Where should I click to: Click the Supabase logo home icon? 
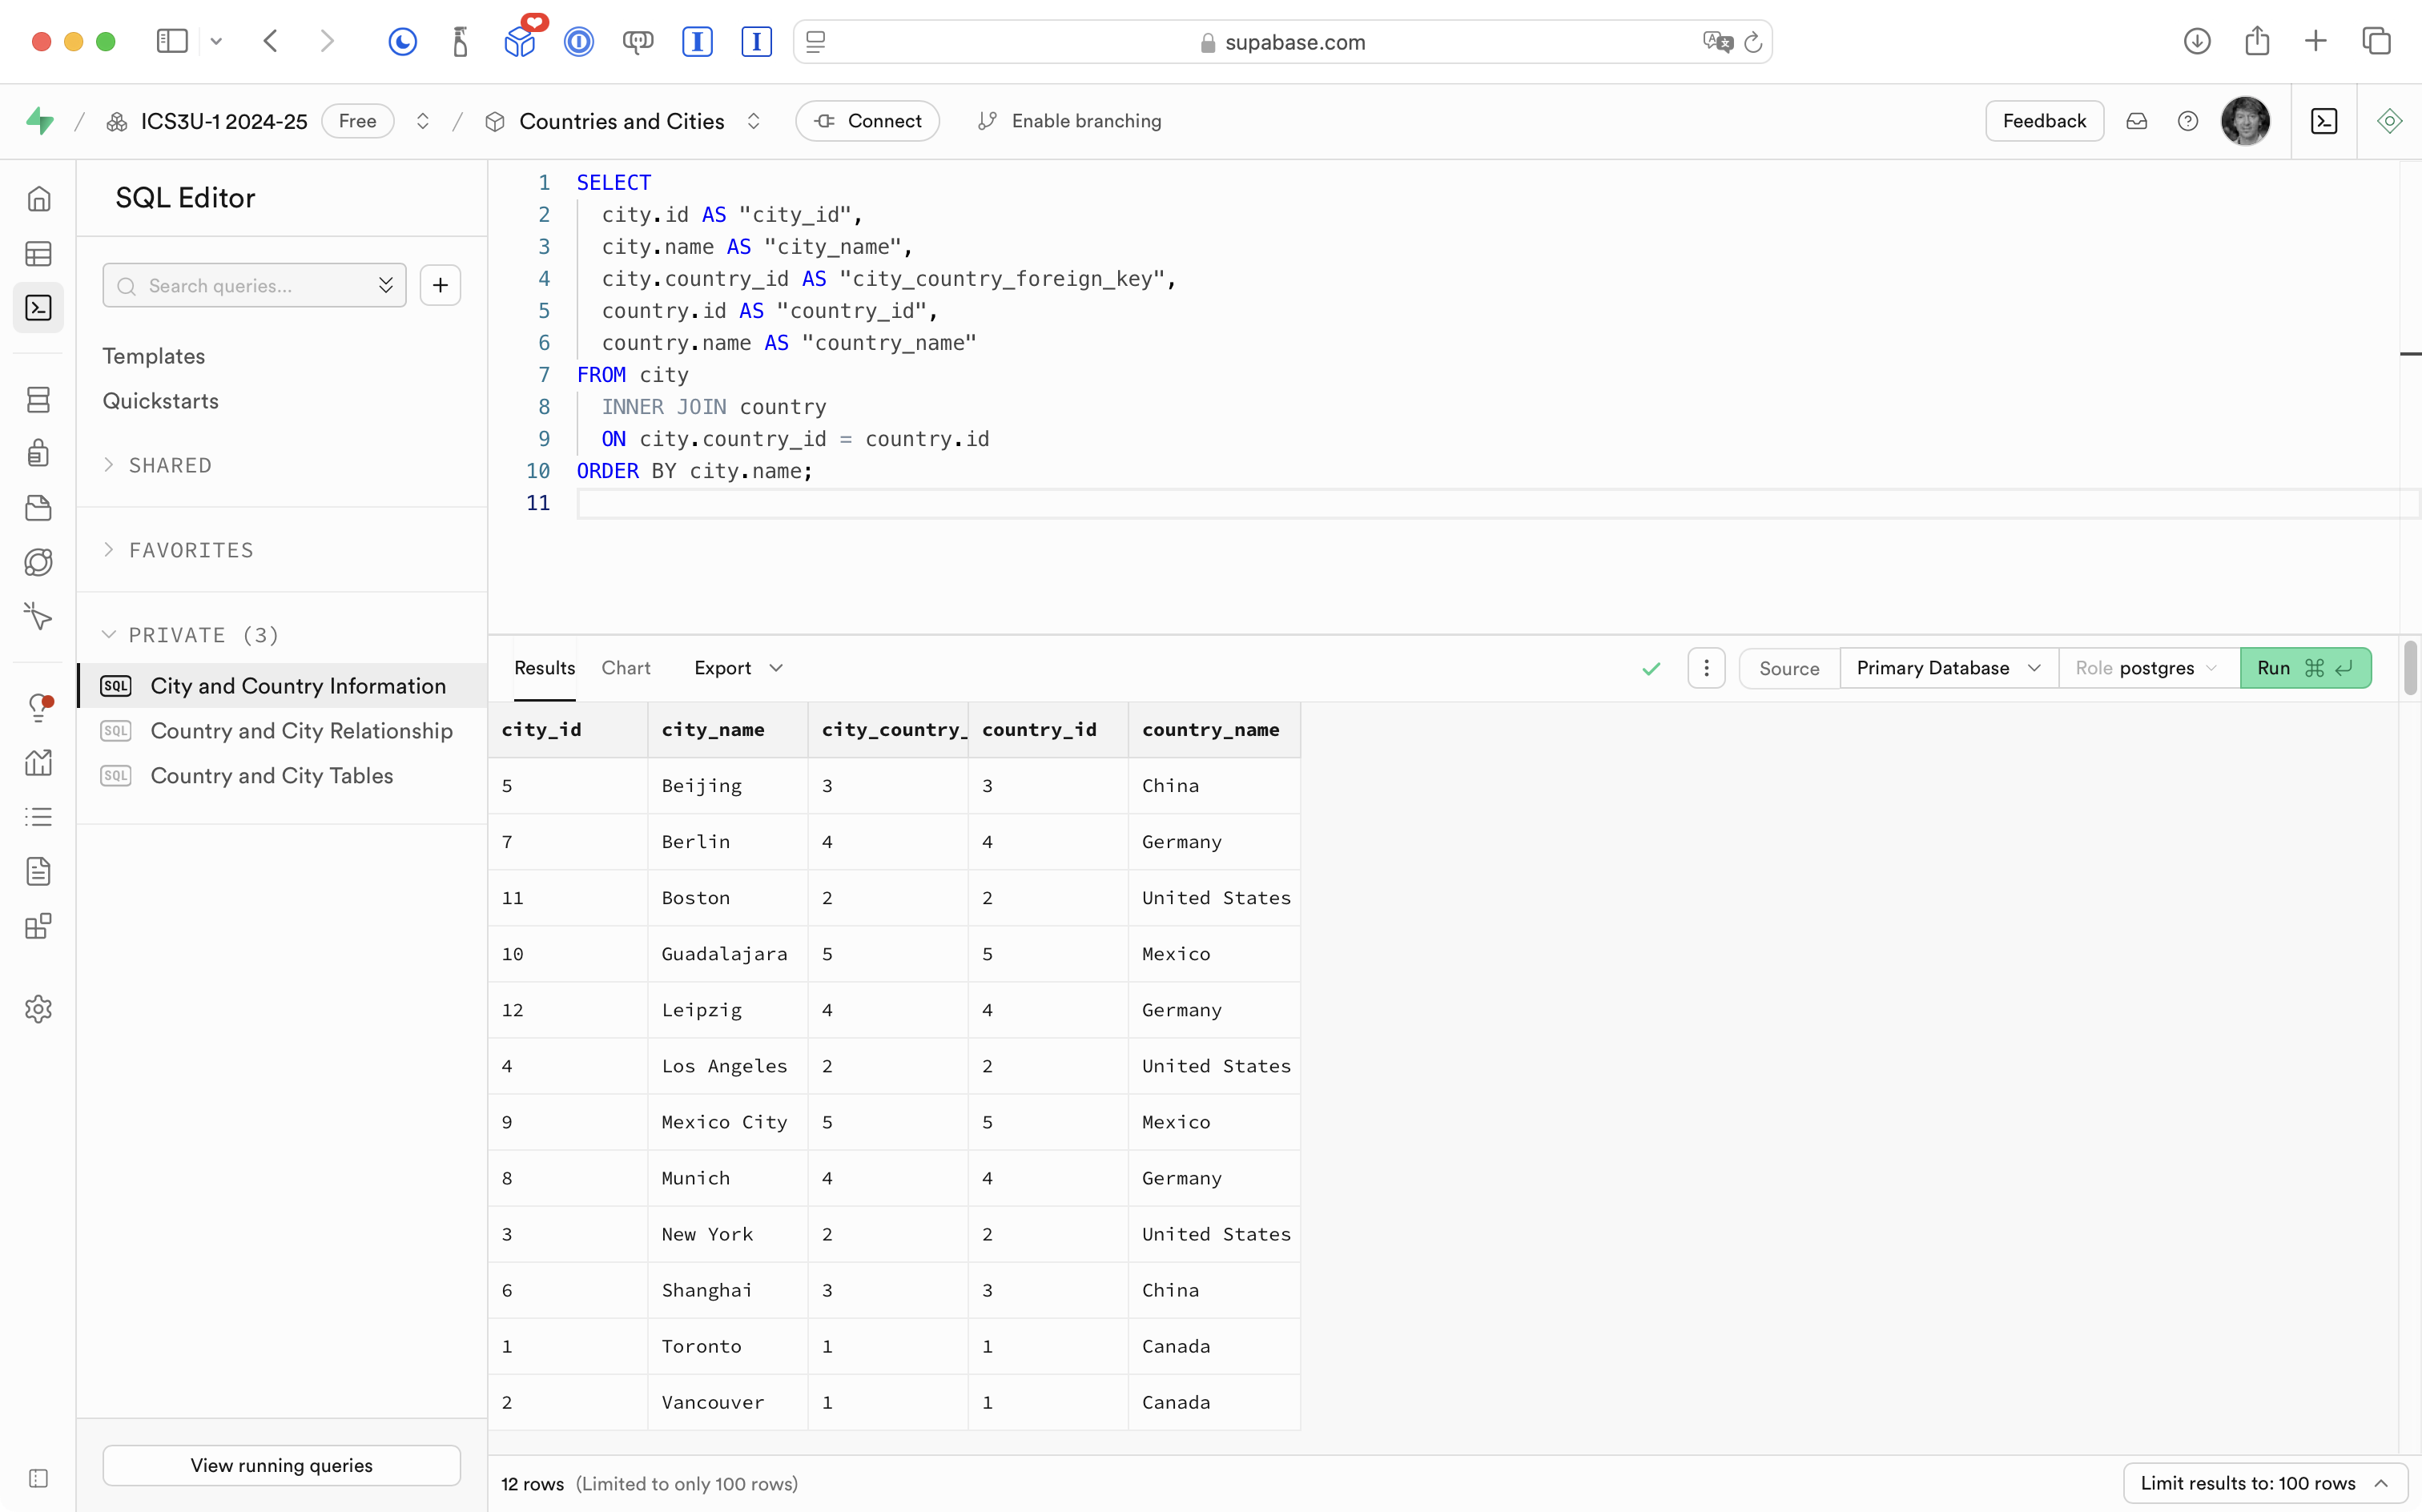pyautogui.click(x=40, y=121)
